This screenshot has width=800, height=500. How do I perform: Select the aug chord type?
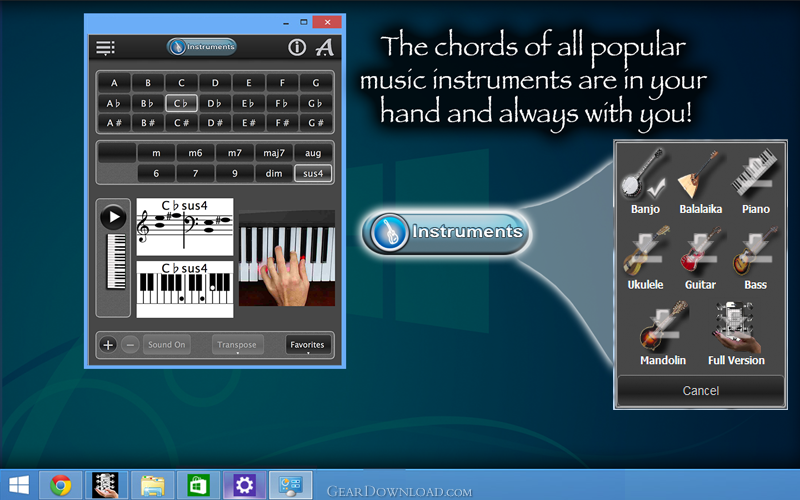(313, 153)
